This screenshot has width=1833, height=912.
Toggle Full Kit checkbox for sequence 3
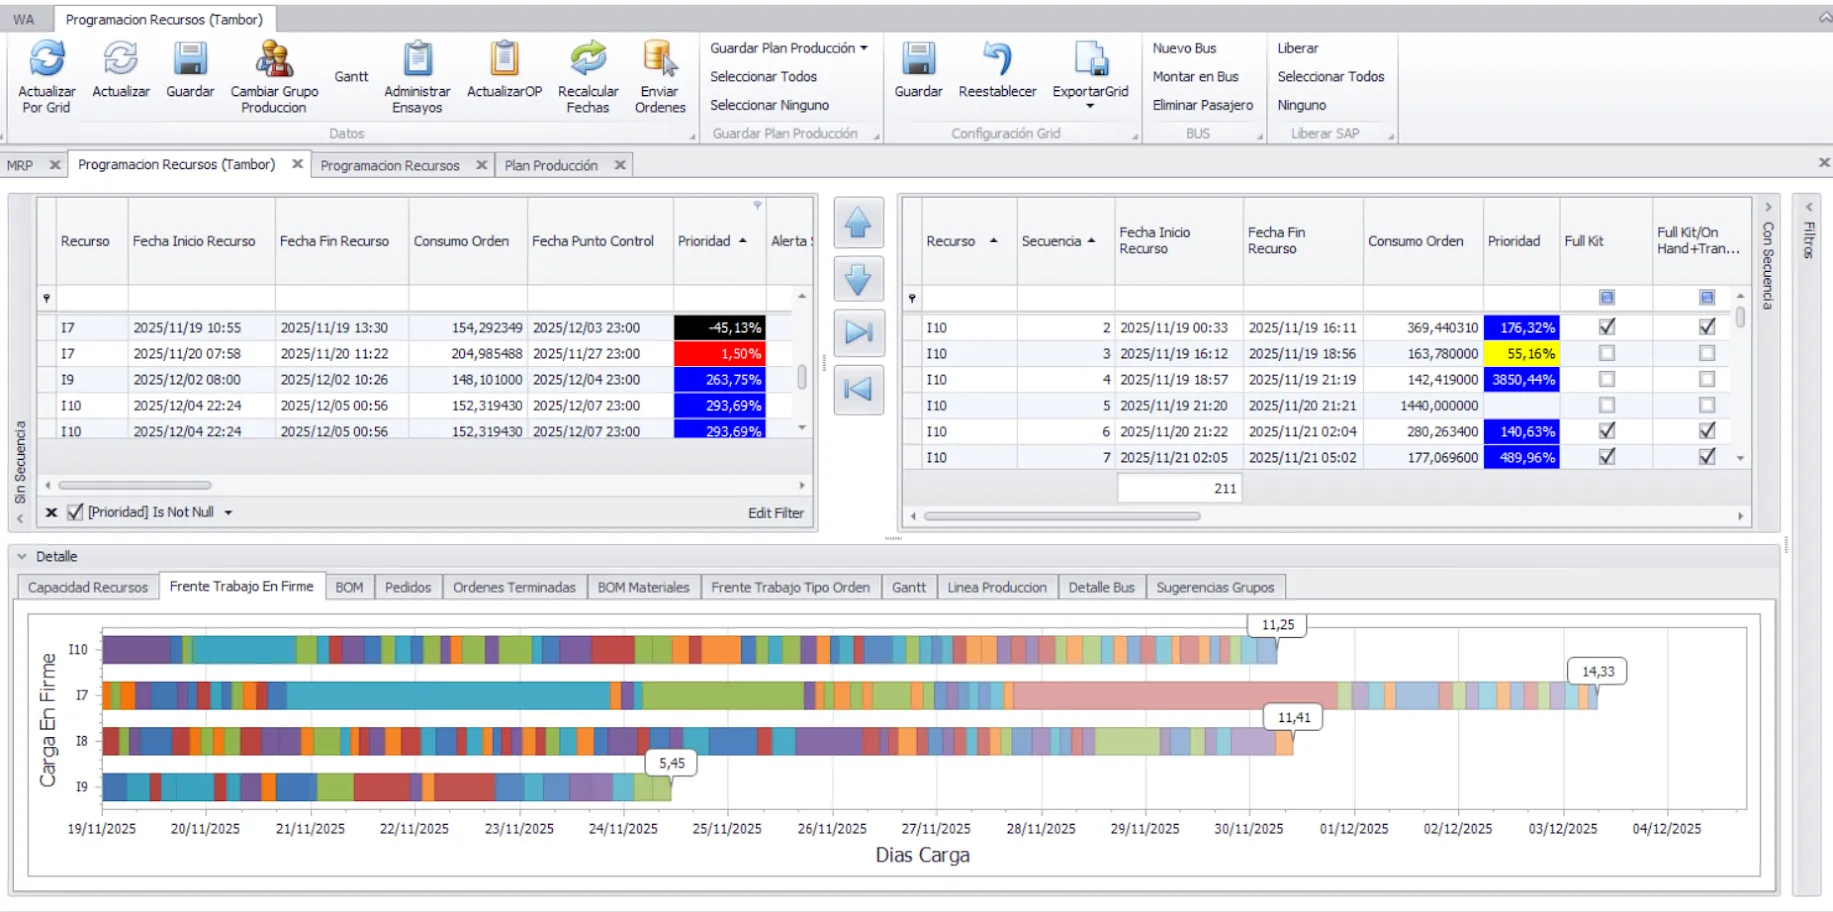click(x=1606, y=353)
